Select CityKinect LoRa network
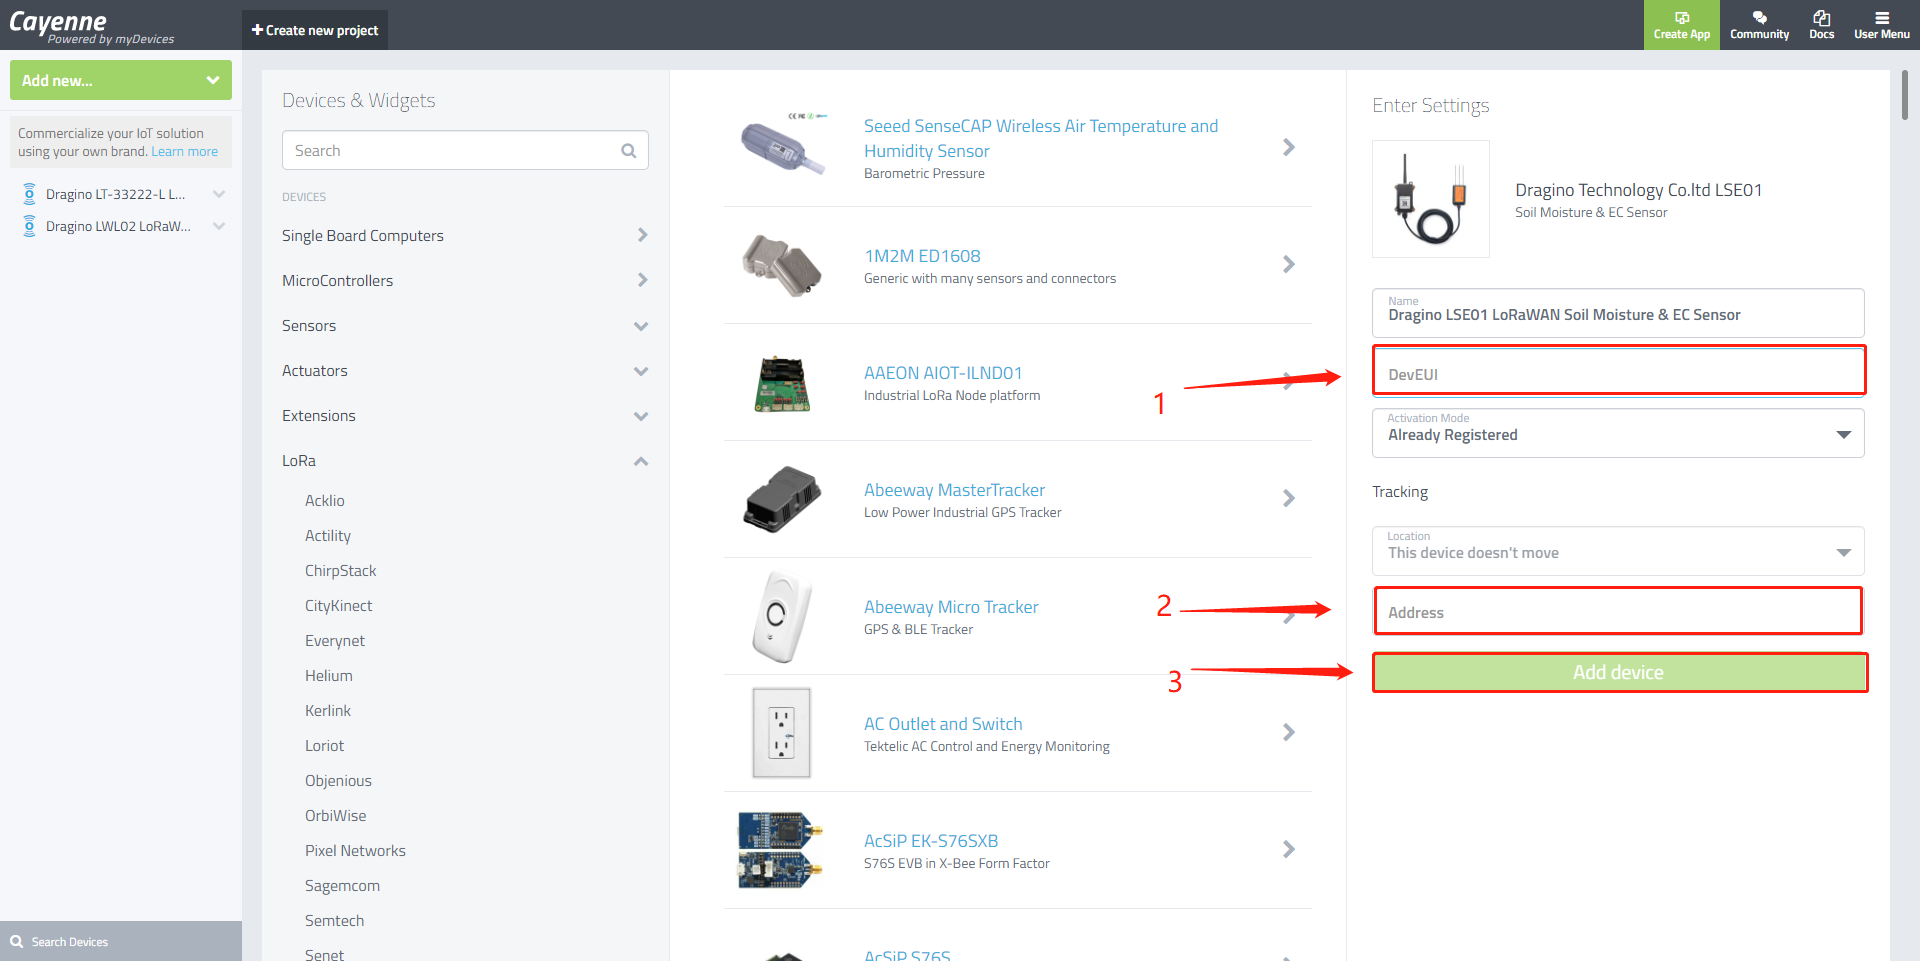The image size is (1920, 961). (339, 606)
